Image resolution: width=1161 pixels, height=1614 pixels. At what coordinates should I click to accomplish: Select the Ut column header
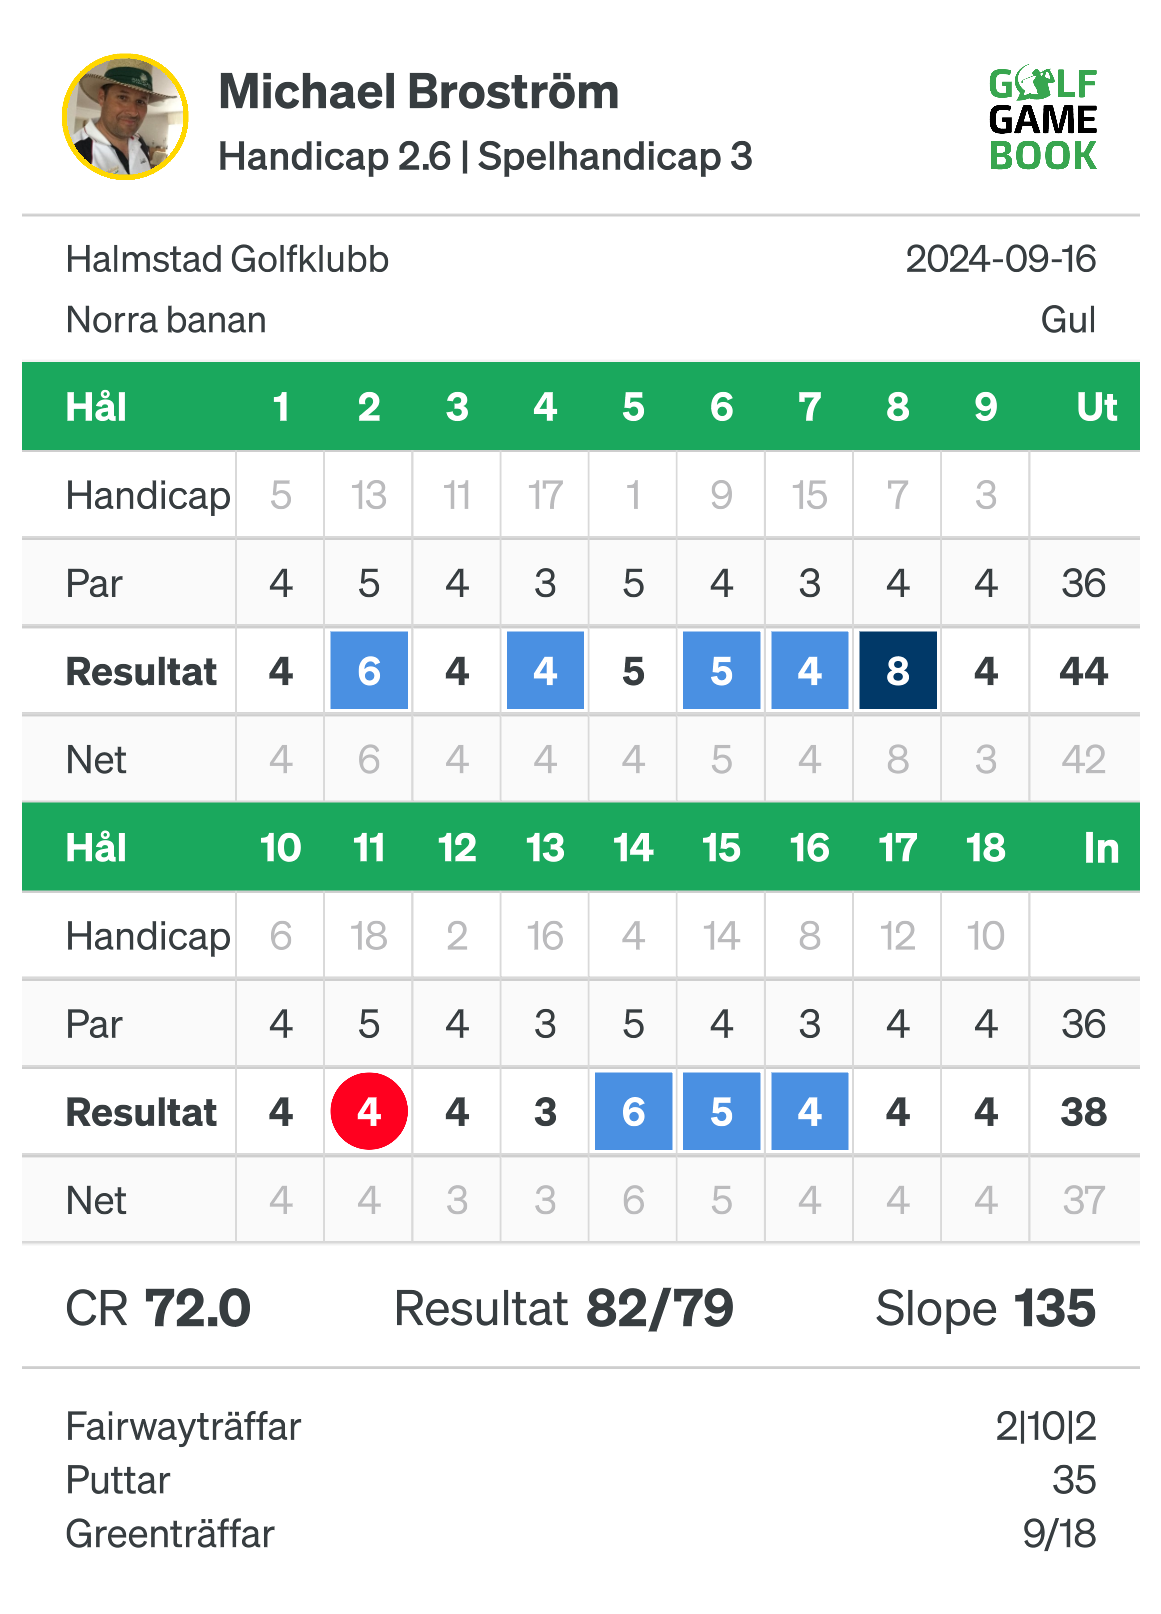click(x=1096, y=407)
